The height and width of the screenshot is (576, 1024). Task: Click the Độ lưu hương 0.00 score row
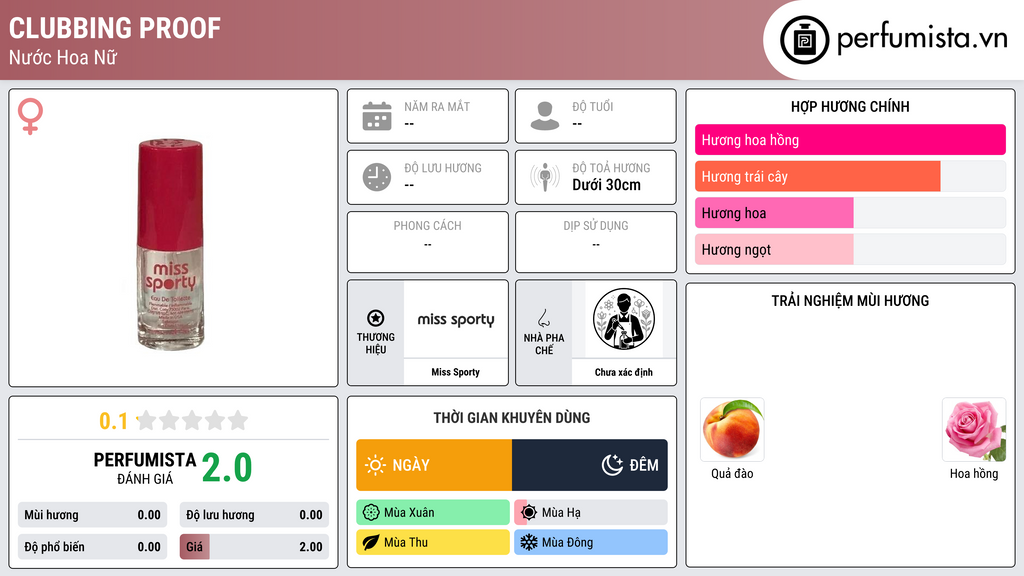tap(254, 515)
